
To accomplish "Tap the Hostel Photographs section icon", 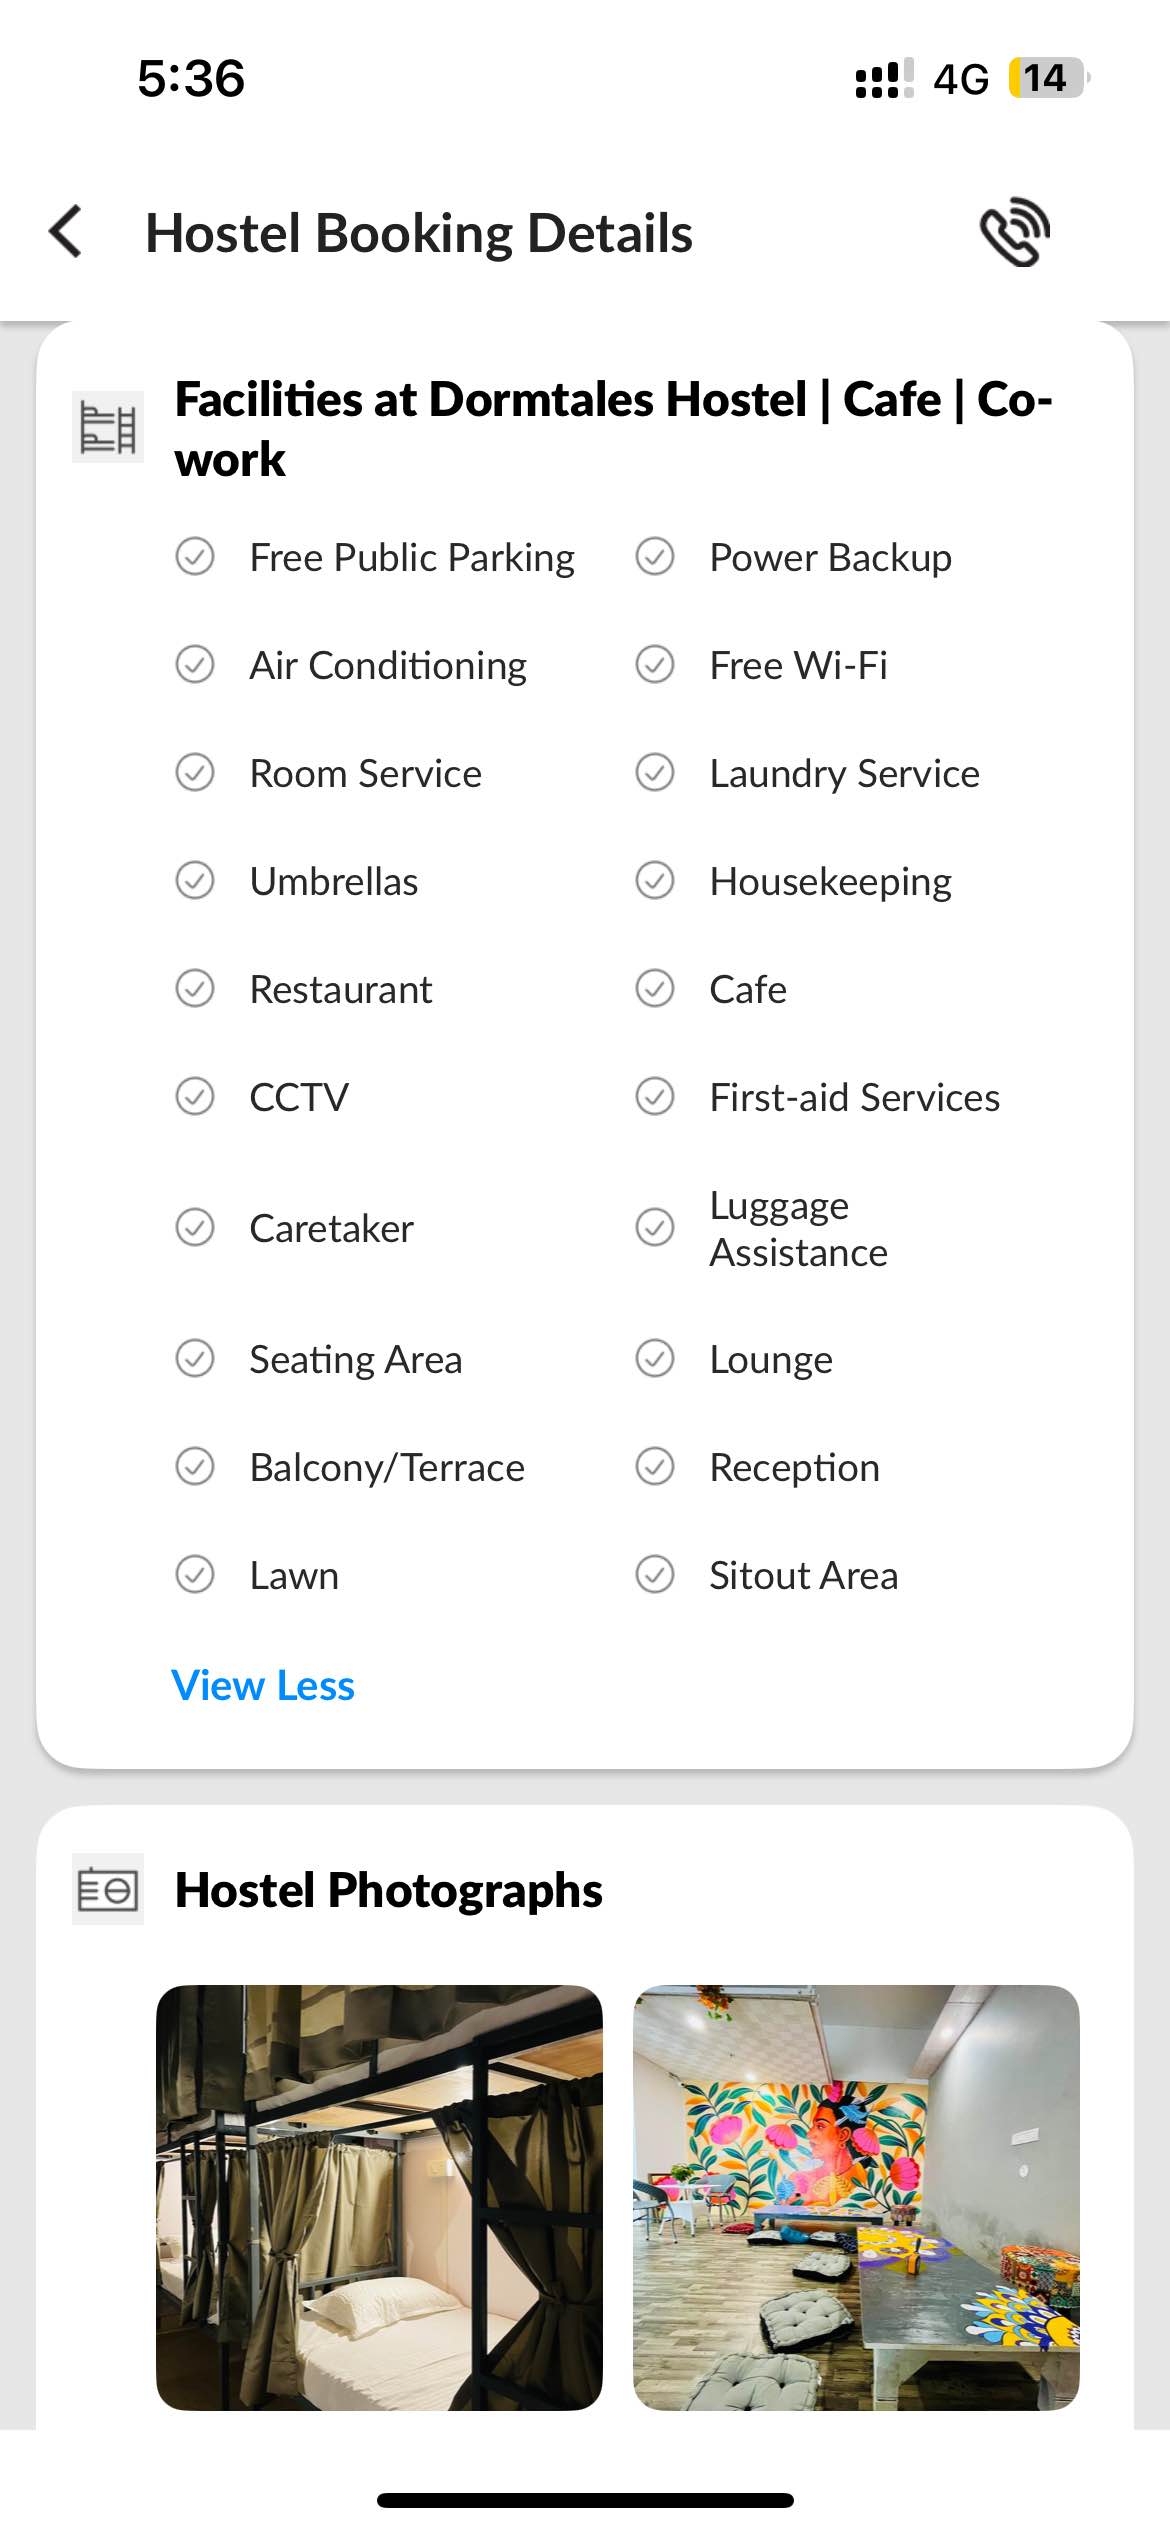I will point(108,1889).
